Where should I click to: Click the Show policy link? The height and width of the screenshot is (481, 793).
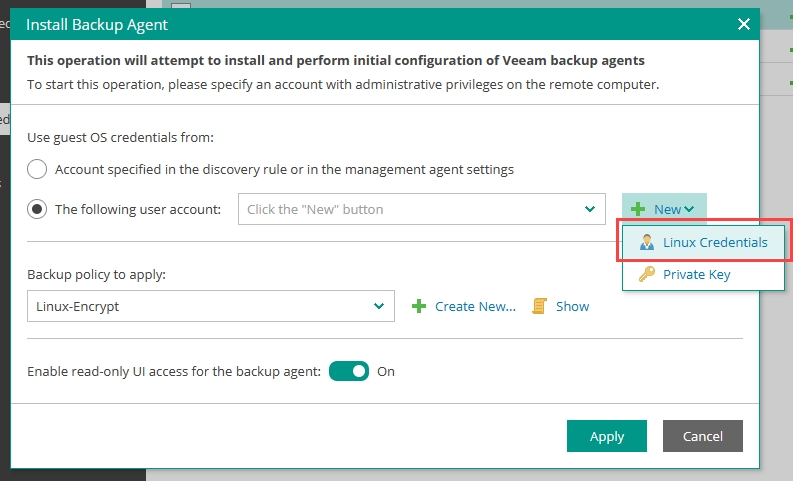point(572,306)
